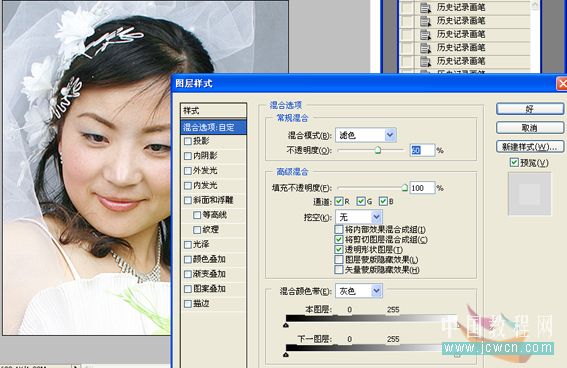Enable the 斜面和浮雕 checkbox

coord(188,200)
